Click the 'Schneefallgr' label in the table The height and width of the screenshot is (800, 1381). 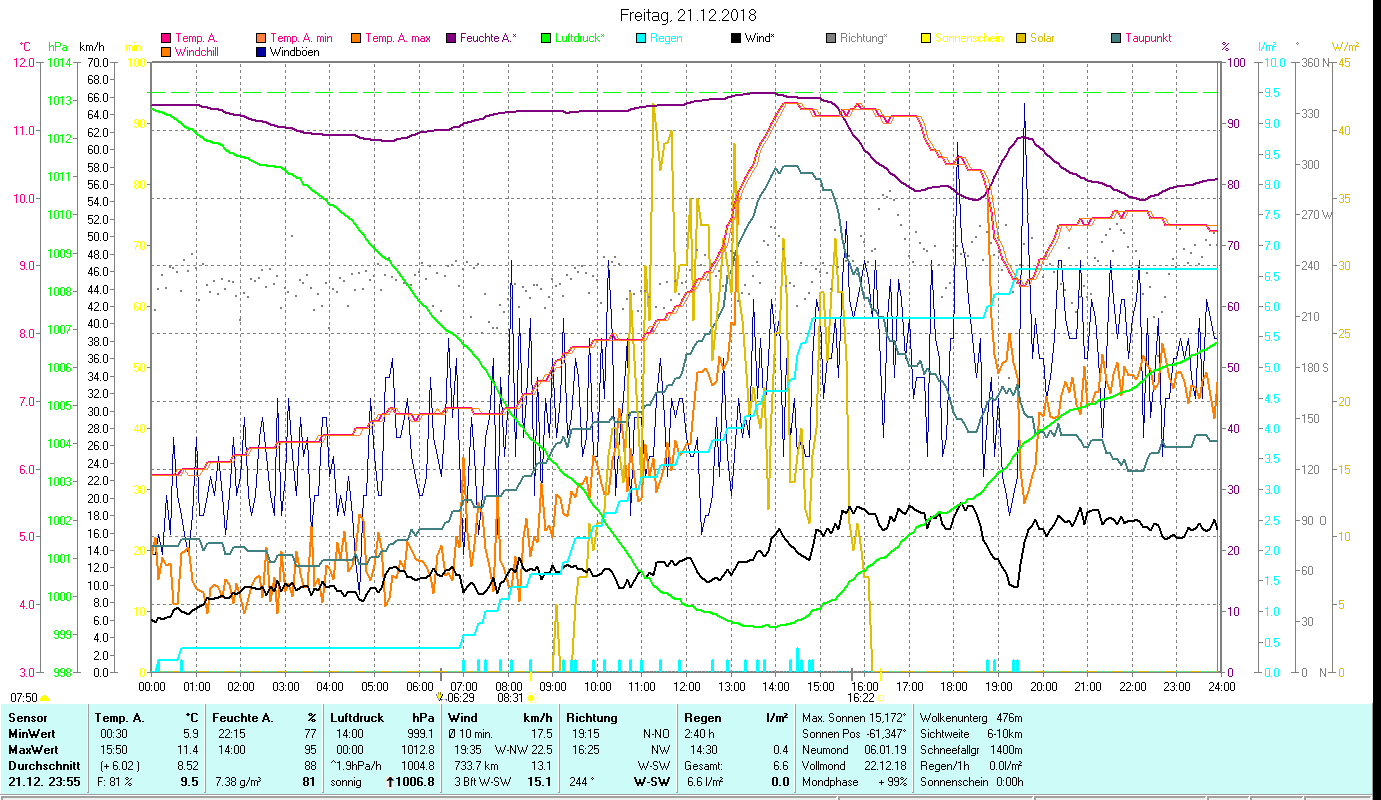click(951, 750)
